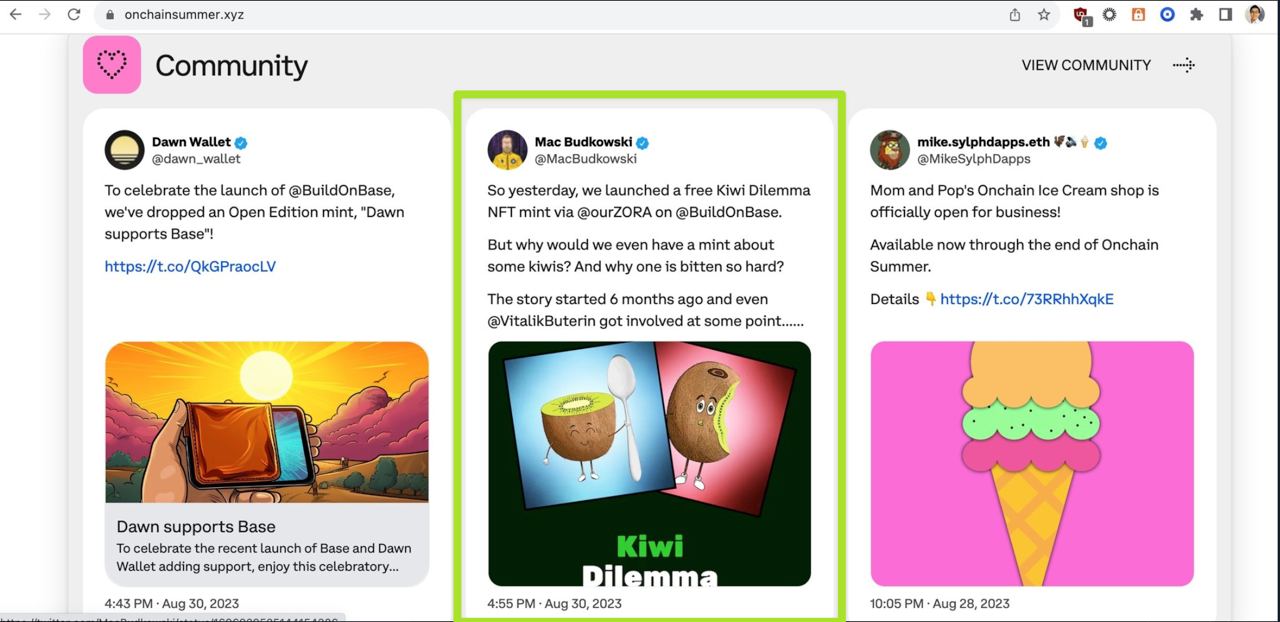1280x622 pixels.
Task: Click the Chrome profile avatar icon
Action: pyautogui.click(x=1255, y=15)
